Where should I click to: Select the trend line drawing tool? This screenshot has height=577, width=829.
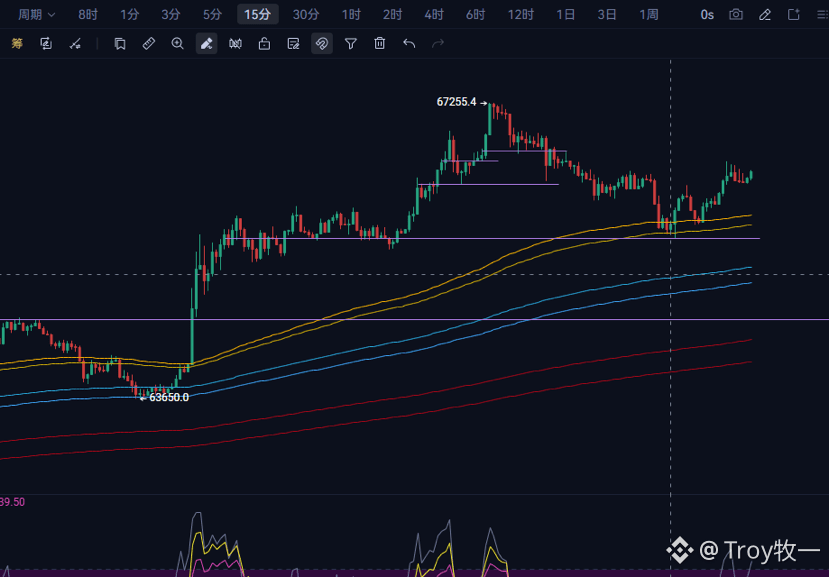pyautogui.click(x=75, y=43)
